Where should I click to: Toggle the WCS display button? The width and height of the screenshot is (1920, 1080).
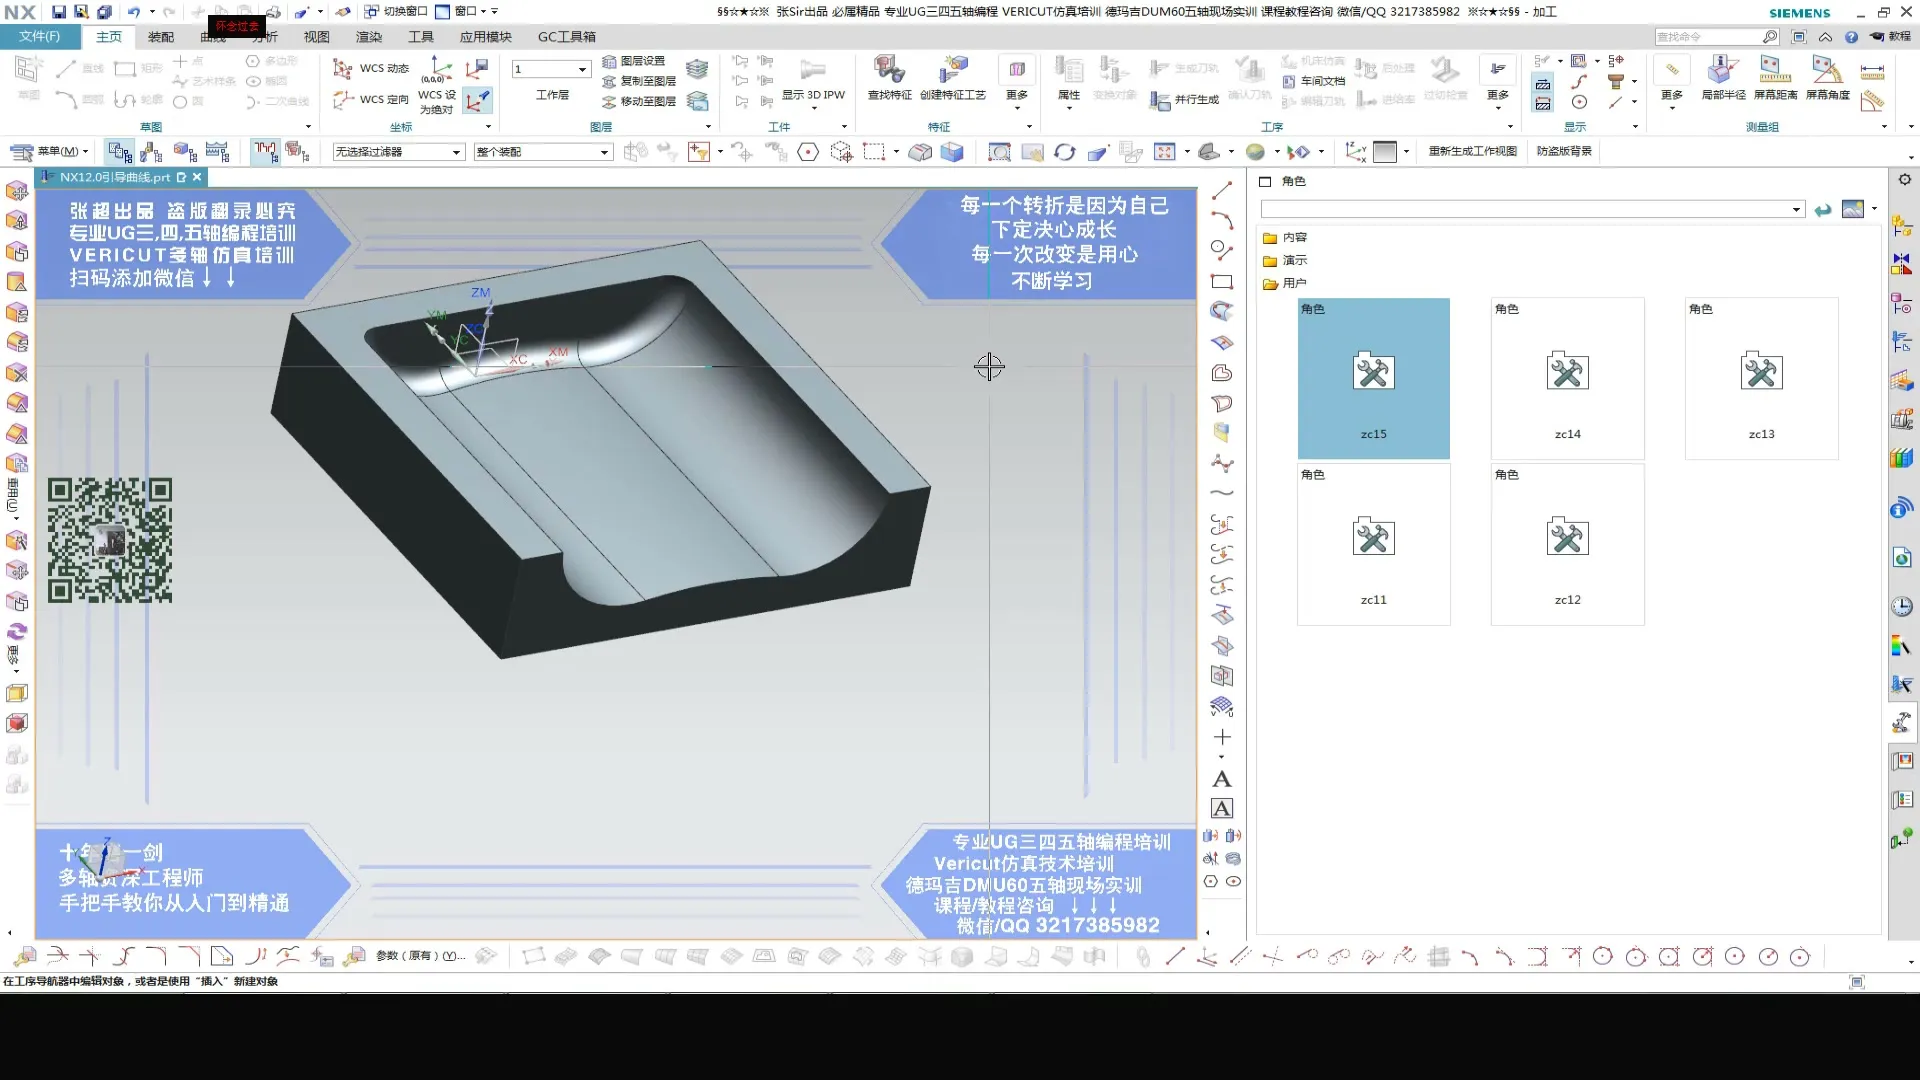(x=477, y=100)
